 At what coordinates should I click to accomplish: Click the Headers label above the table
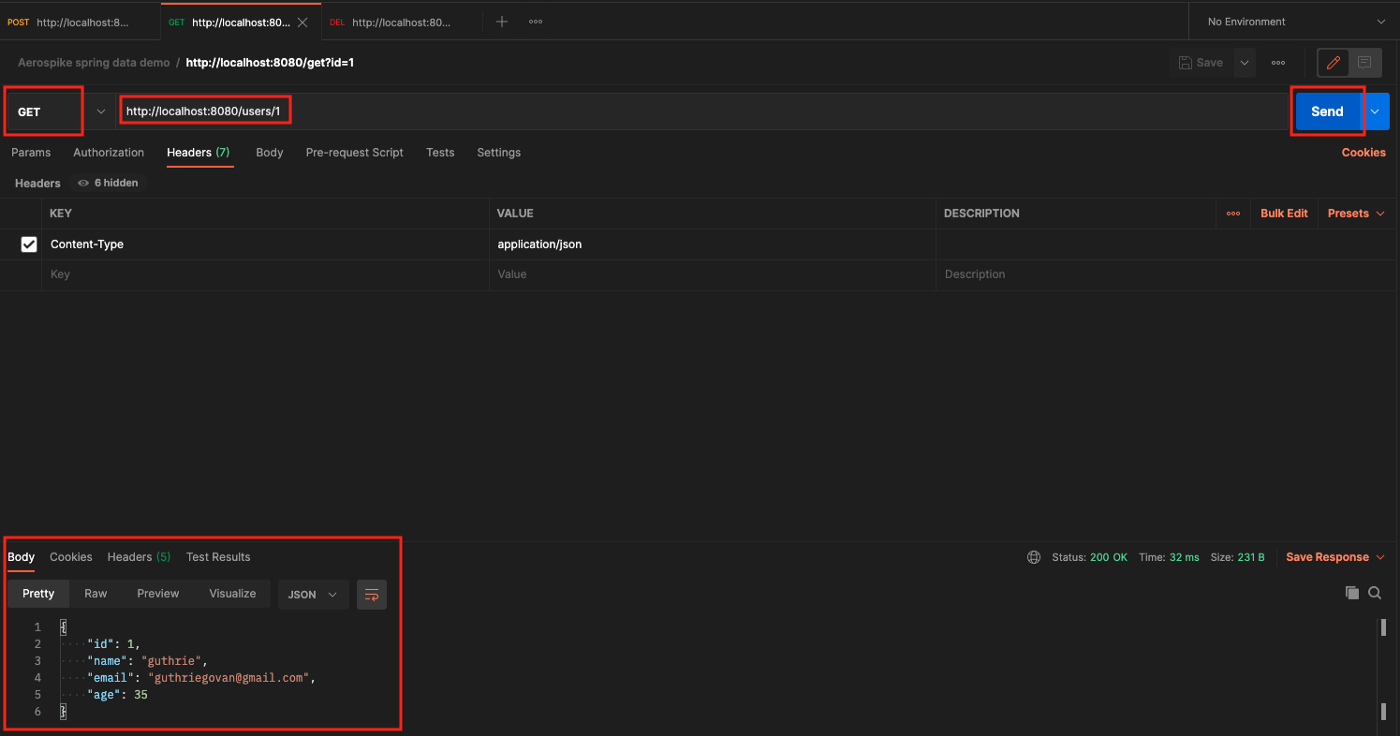(38, 183)
